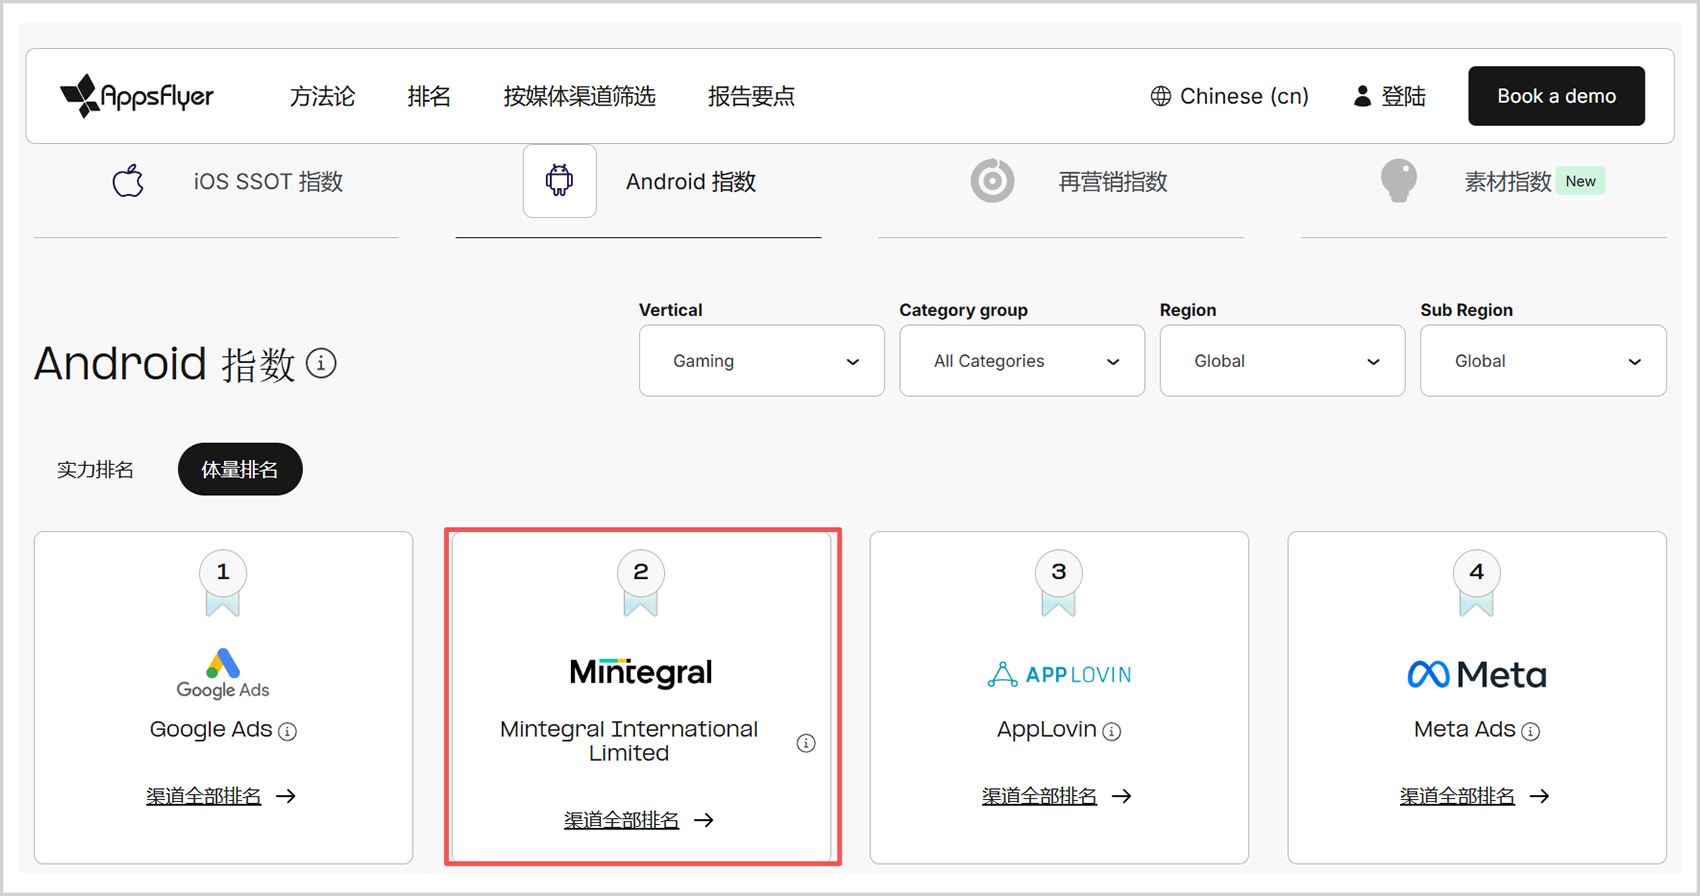Click arrow icon on Meta Ads card
Image resolution: width=1700 pixels, height=896 pixels.
(x=1540, y=796)
